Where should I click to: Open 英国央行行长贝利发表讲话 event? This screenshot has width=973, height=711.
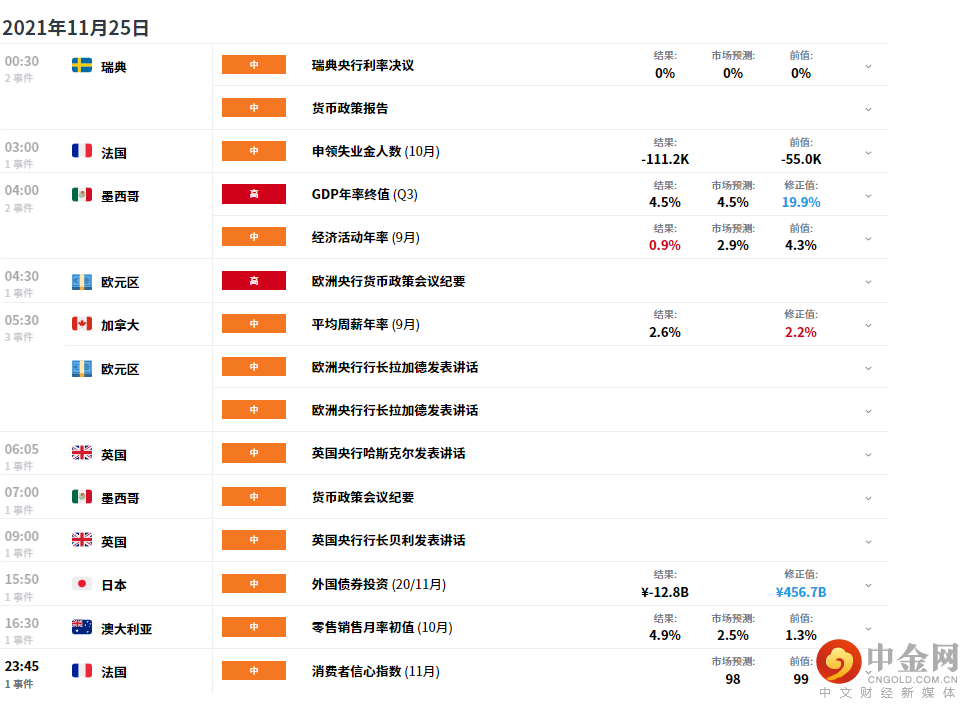point(388,540)
